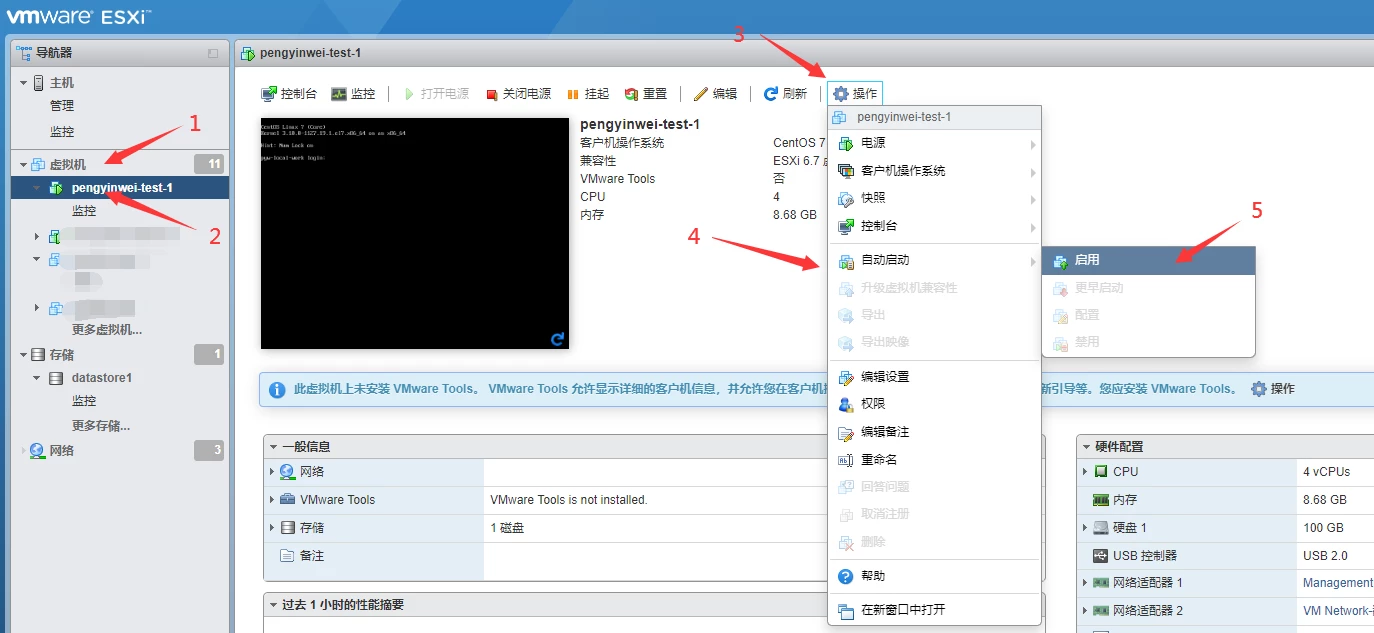Choose 在新窗口中打开 open in new window
Viewport: 1374px width, 633px height.
pos(935,610)
